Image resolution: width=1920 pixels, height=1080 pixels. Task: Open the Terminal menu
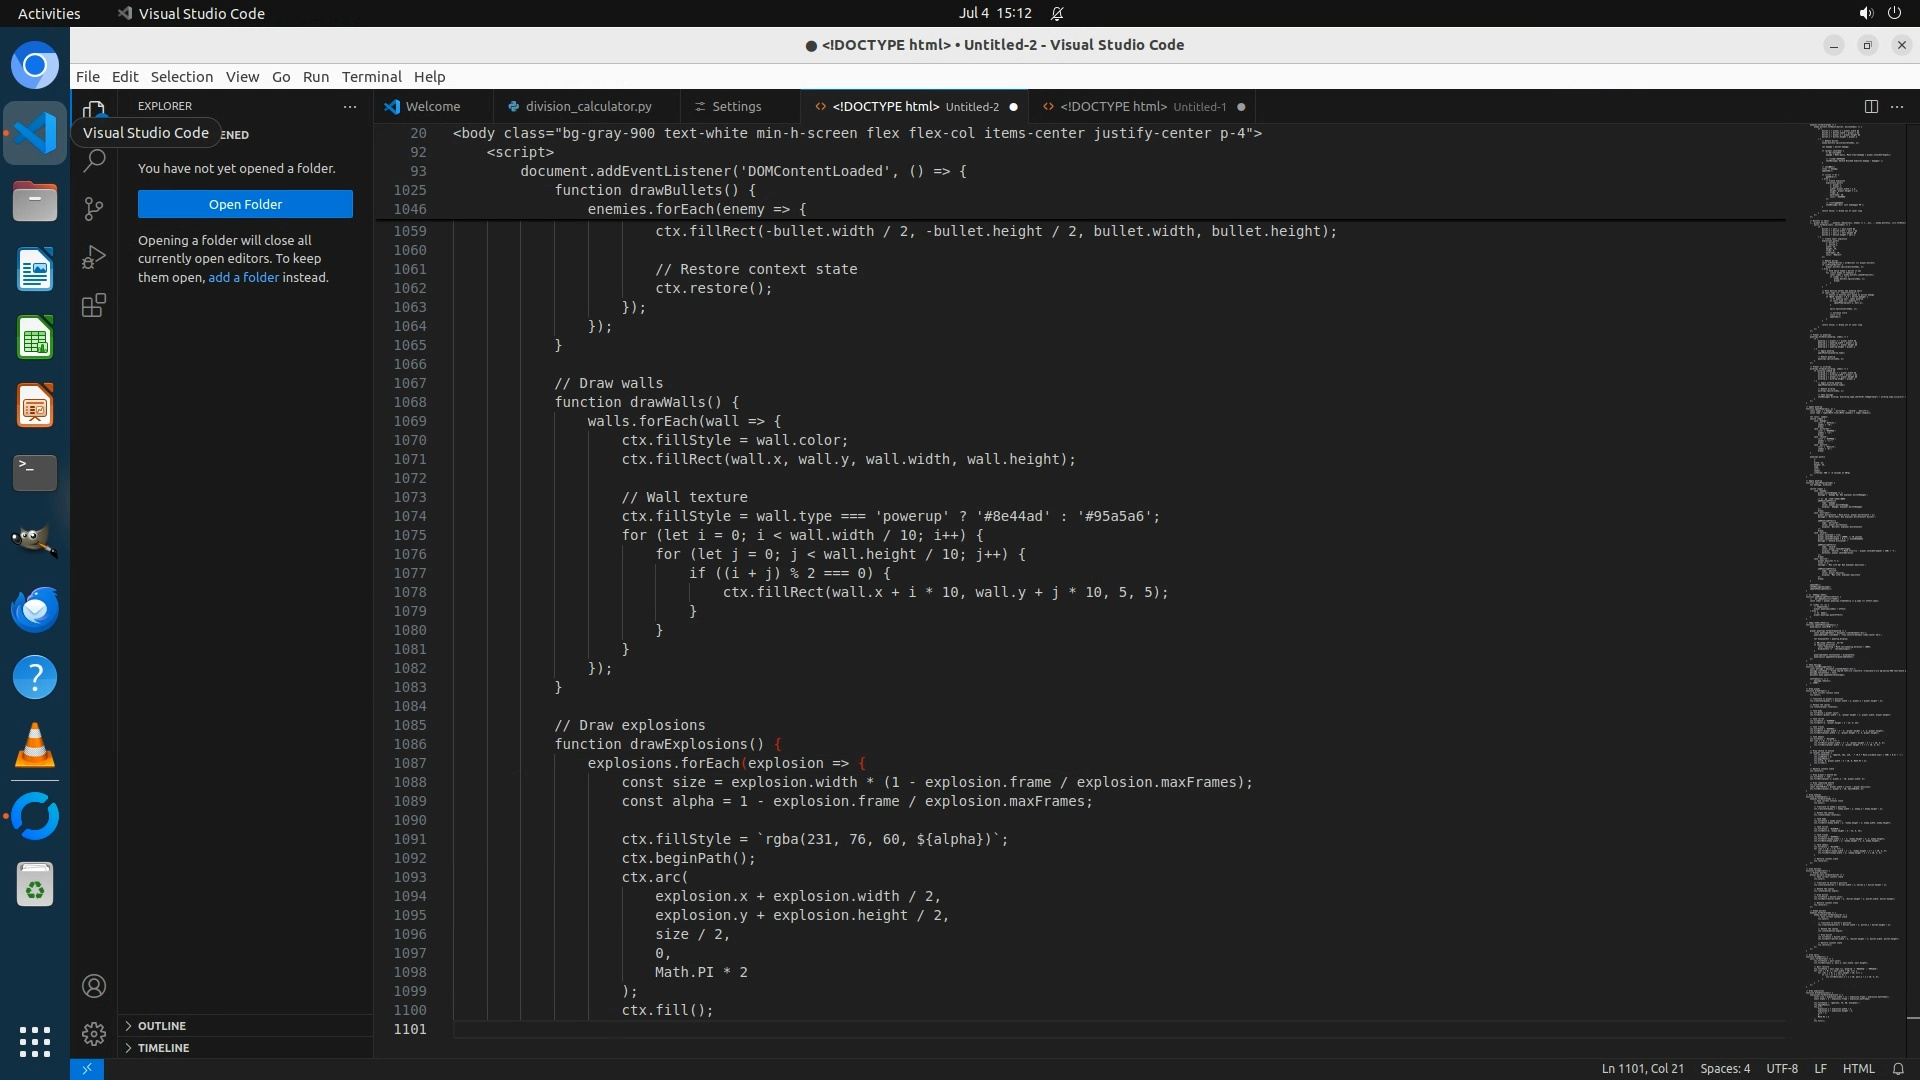371,77
